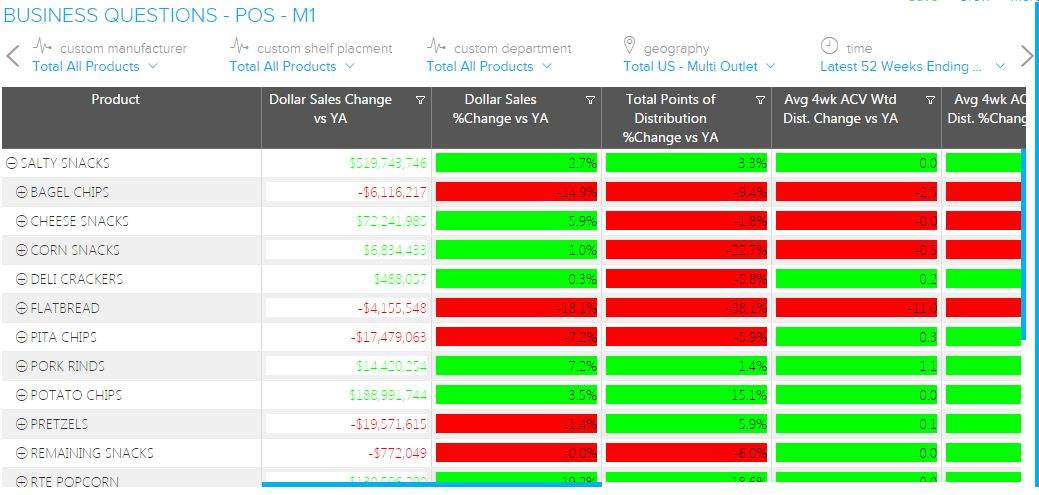Collapse the BAGEL CHIPS row
The width and height of the screenshot is (1039, 495).
pyautogui.click(x=22, y=192)
